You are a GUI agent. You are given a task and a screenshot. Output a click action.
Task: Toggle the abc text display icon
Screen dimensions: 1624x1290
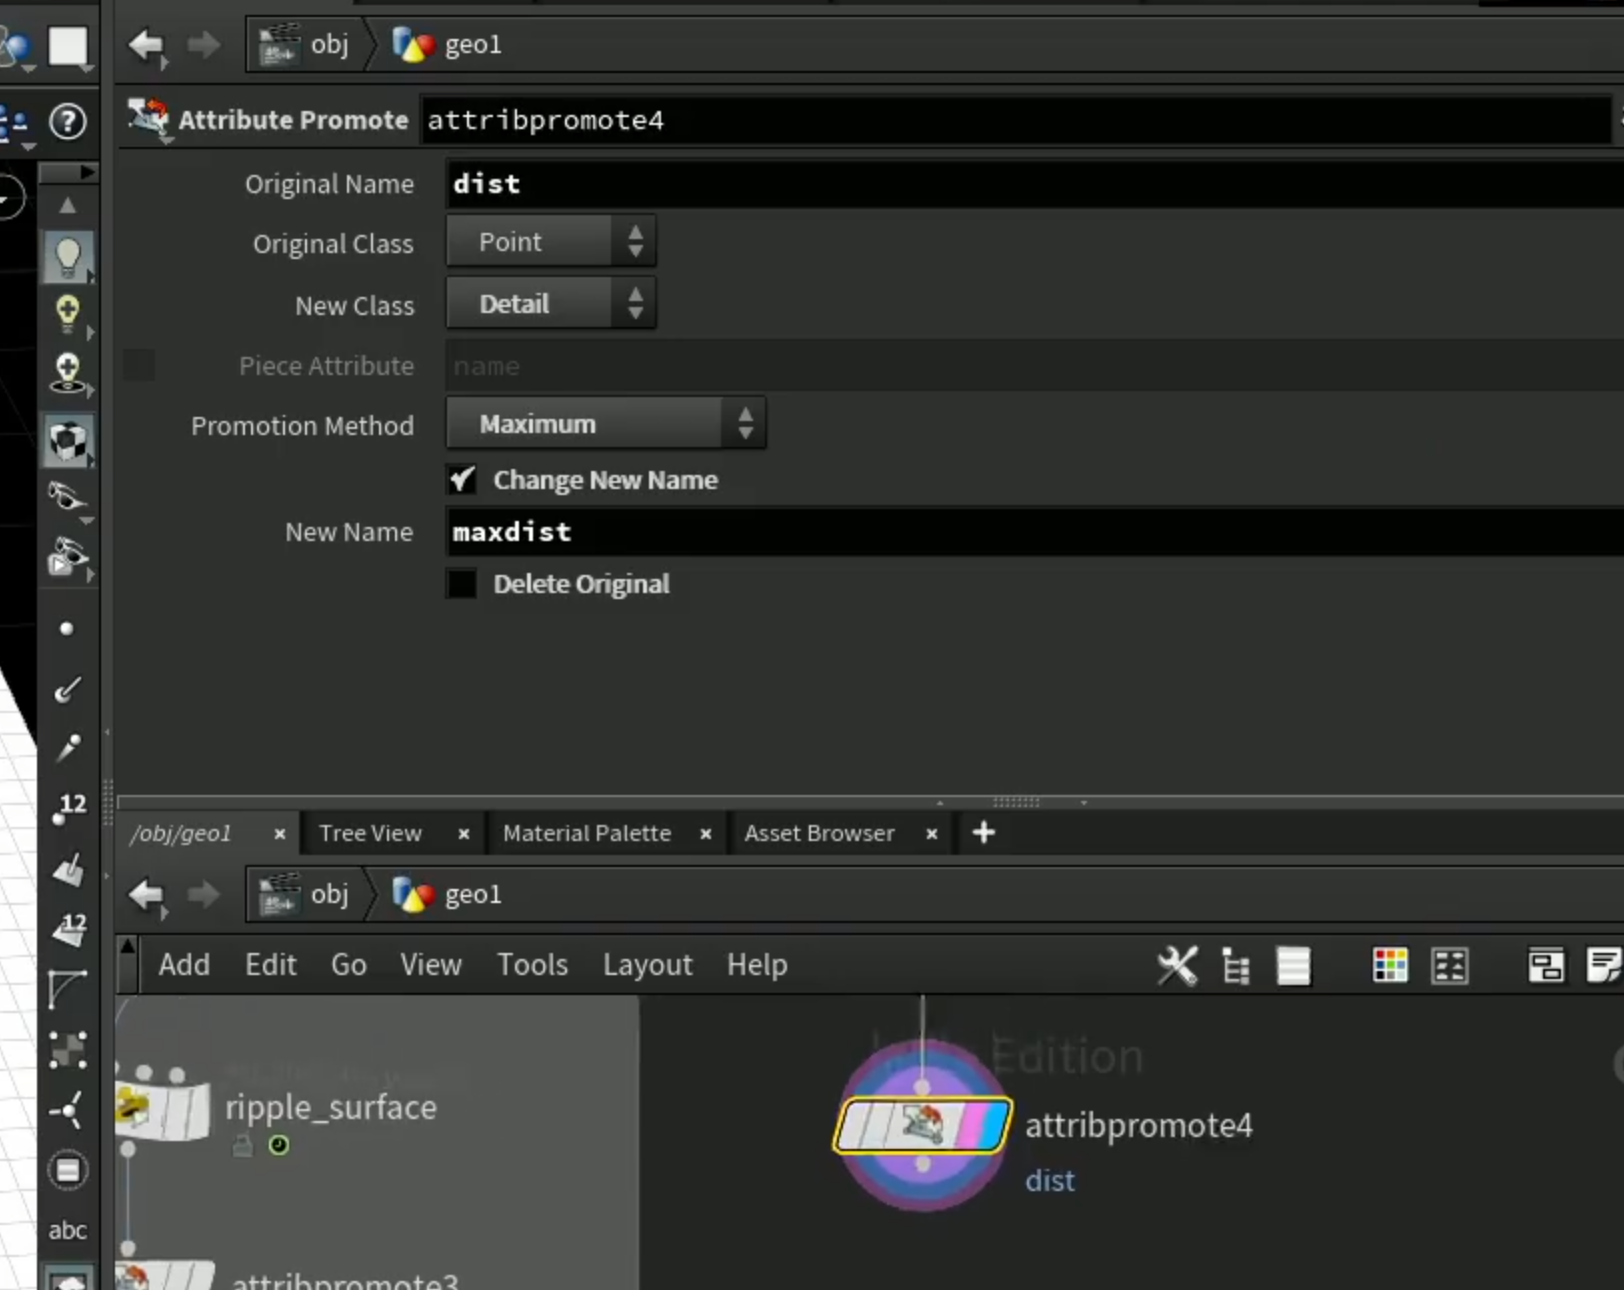tap(68, 1230)
